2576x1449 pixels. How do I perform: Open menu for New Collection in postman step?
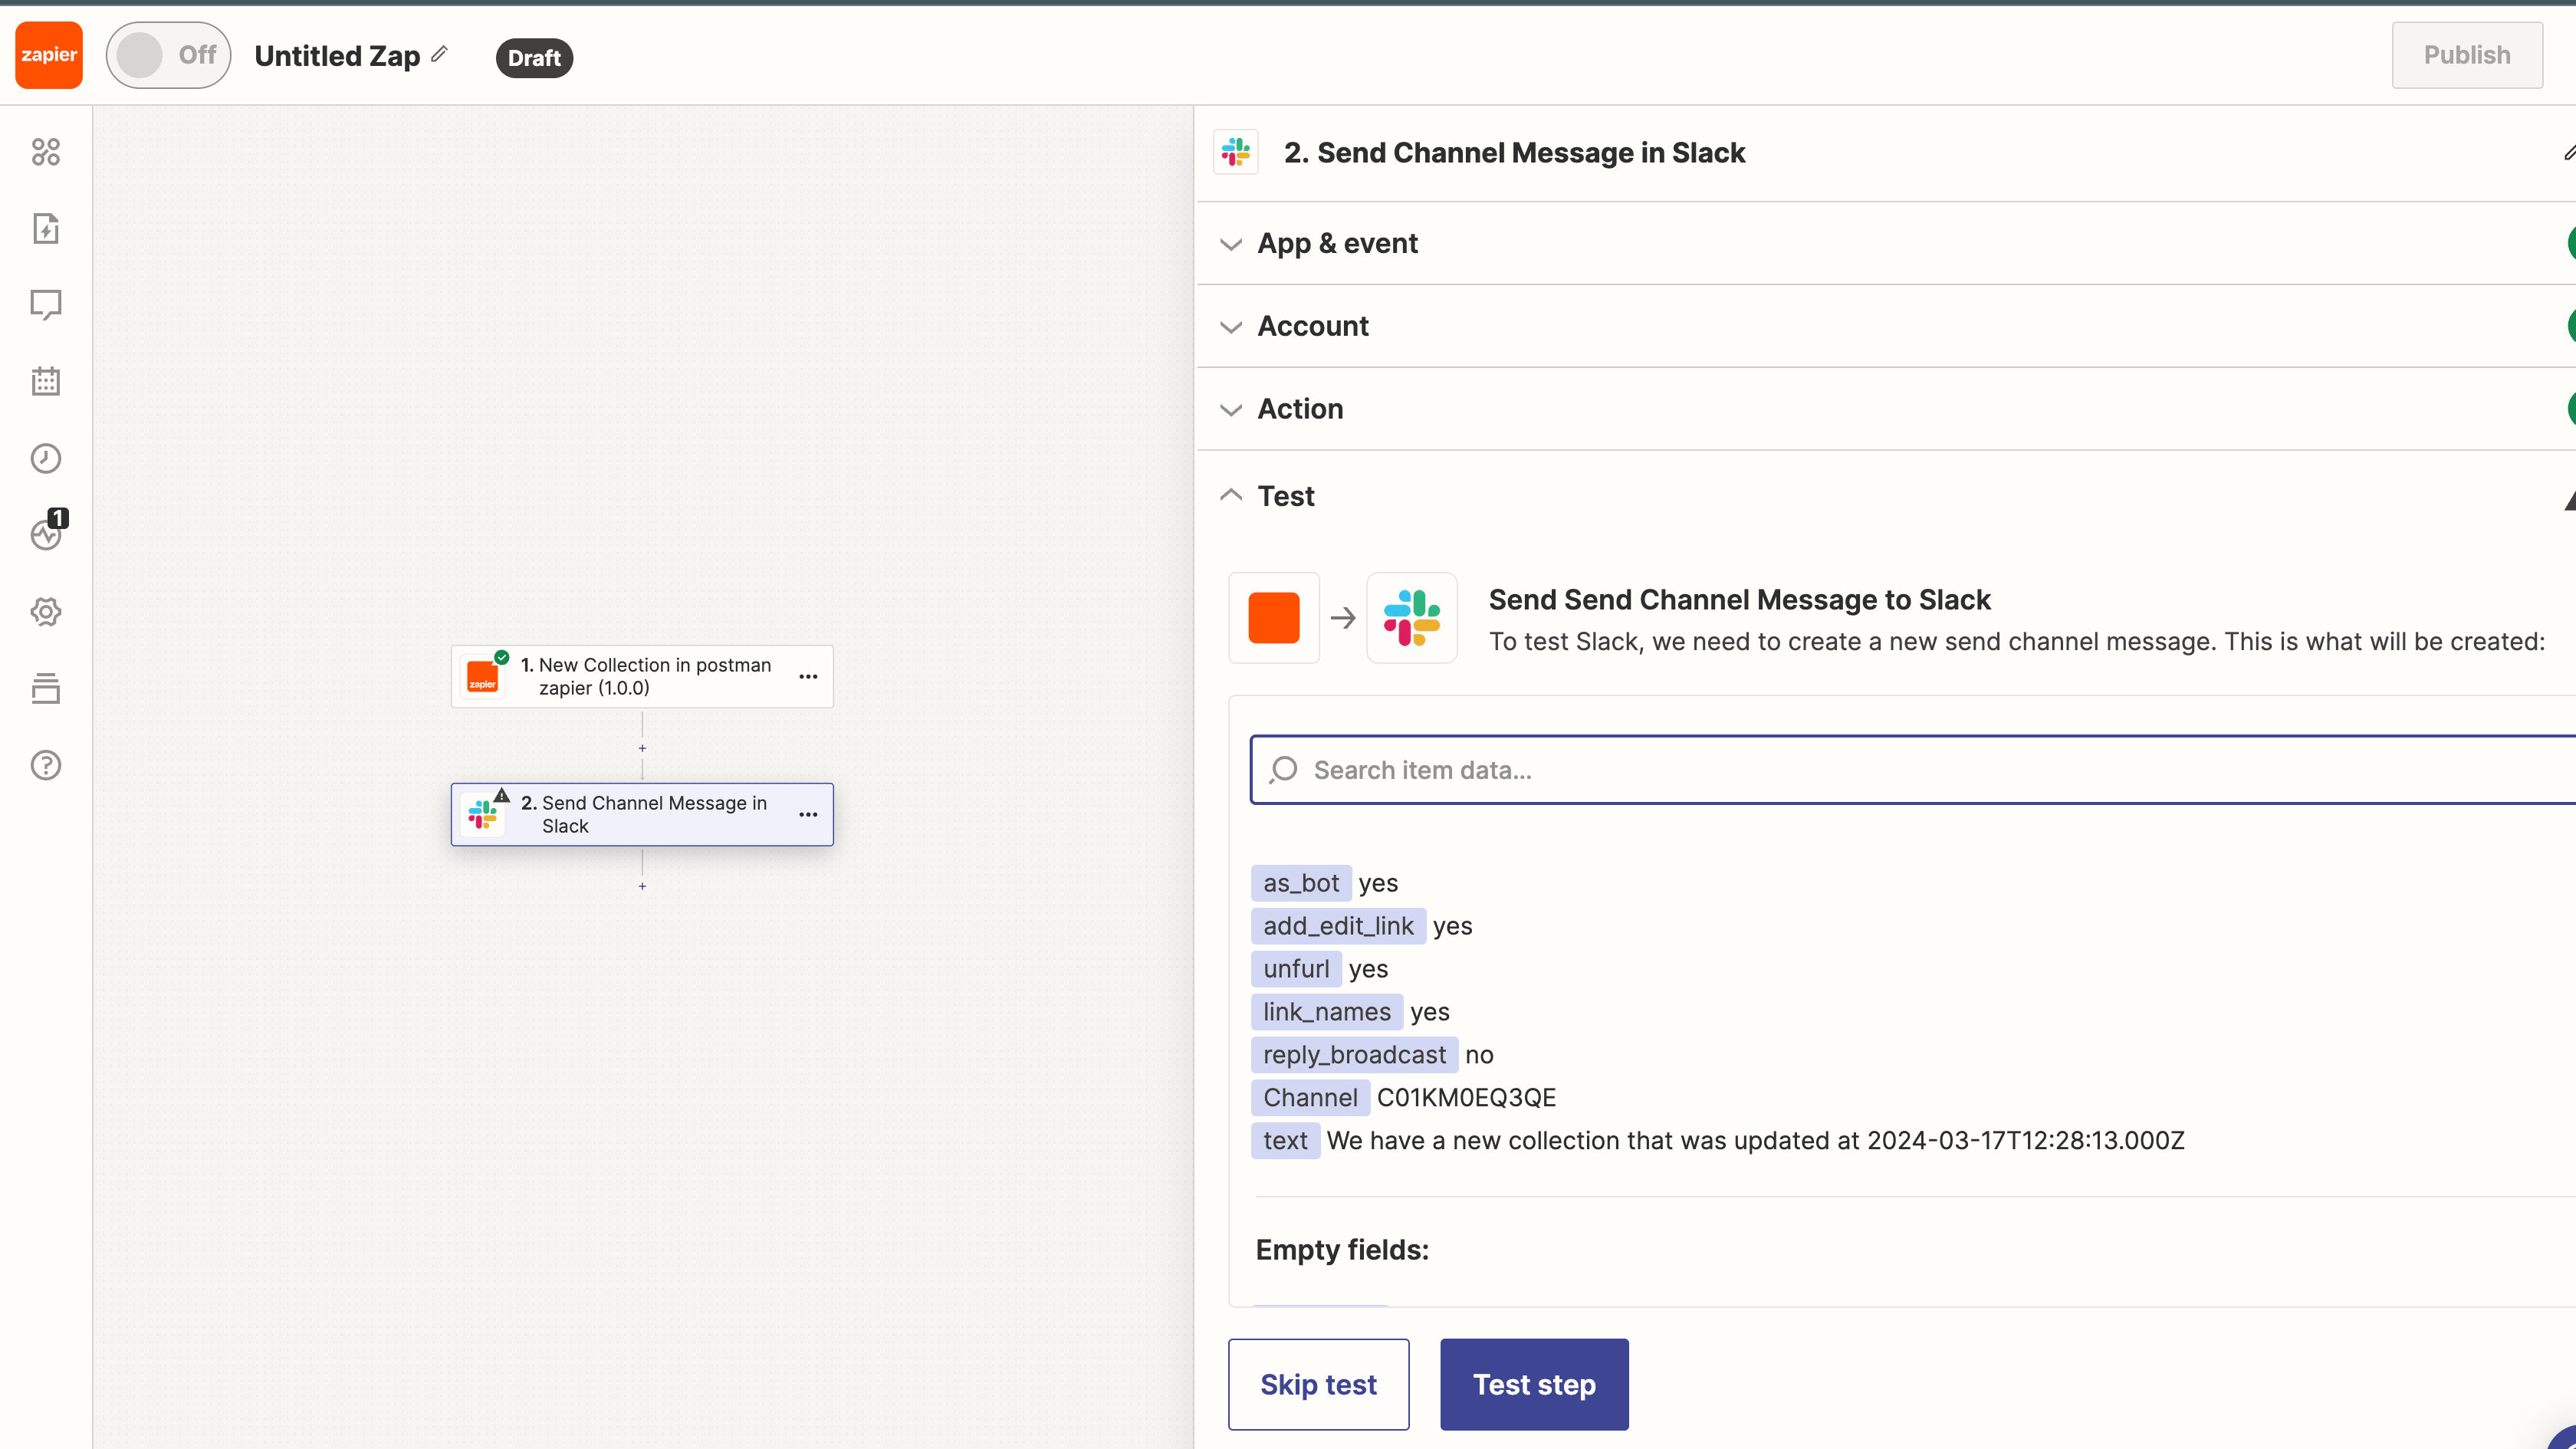(808, 677)
